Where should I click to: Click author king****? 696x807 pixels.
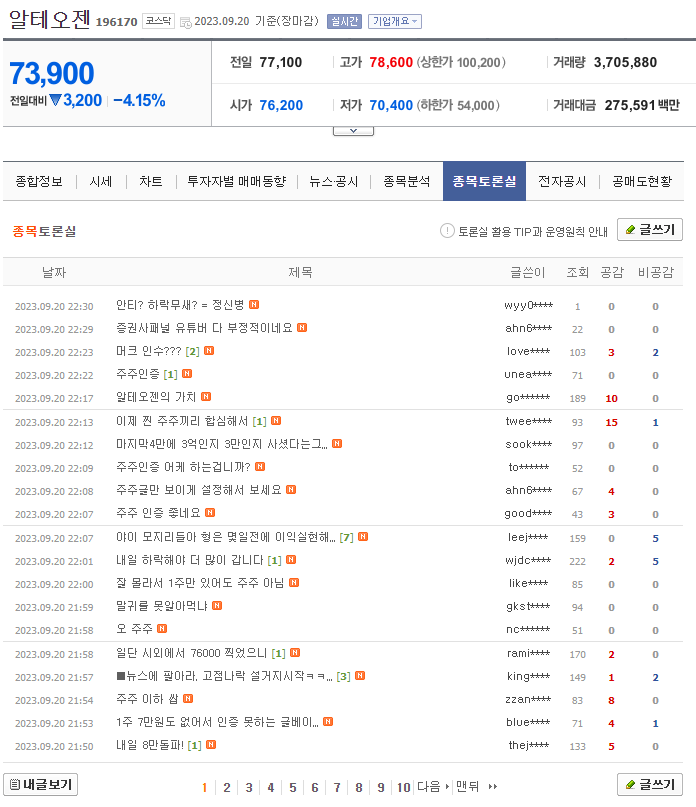point(528,676)
